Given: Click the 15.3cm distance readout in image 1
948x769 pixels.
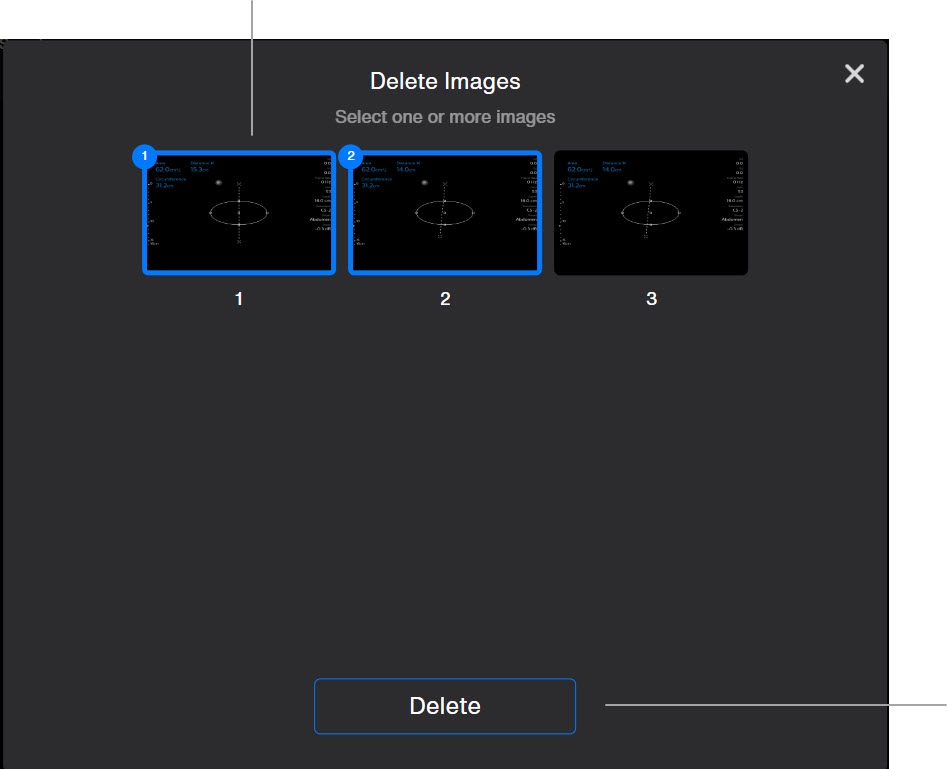Looking at the screenshot, I should click(x=199, y=170).
